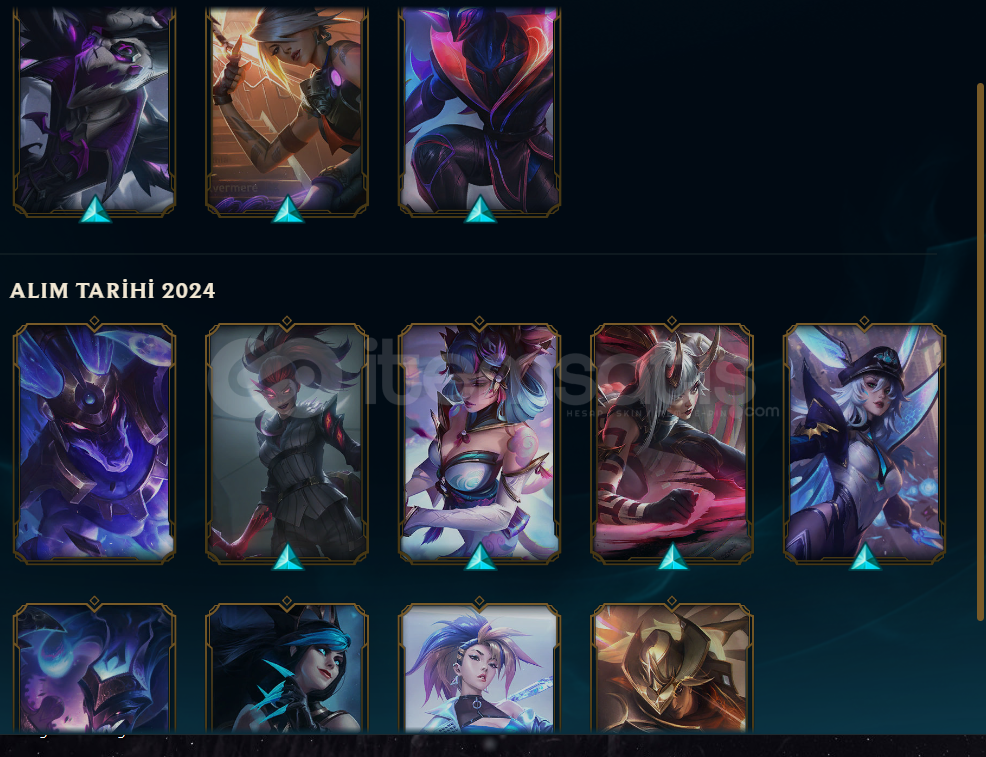Select winged woman with officer cap skin
Image resolution: width=986 pixels, height=757 pixels.
[864, 443]
